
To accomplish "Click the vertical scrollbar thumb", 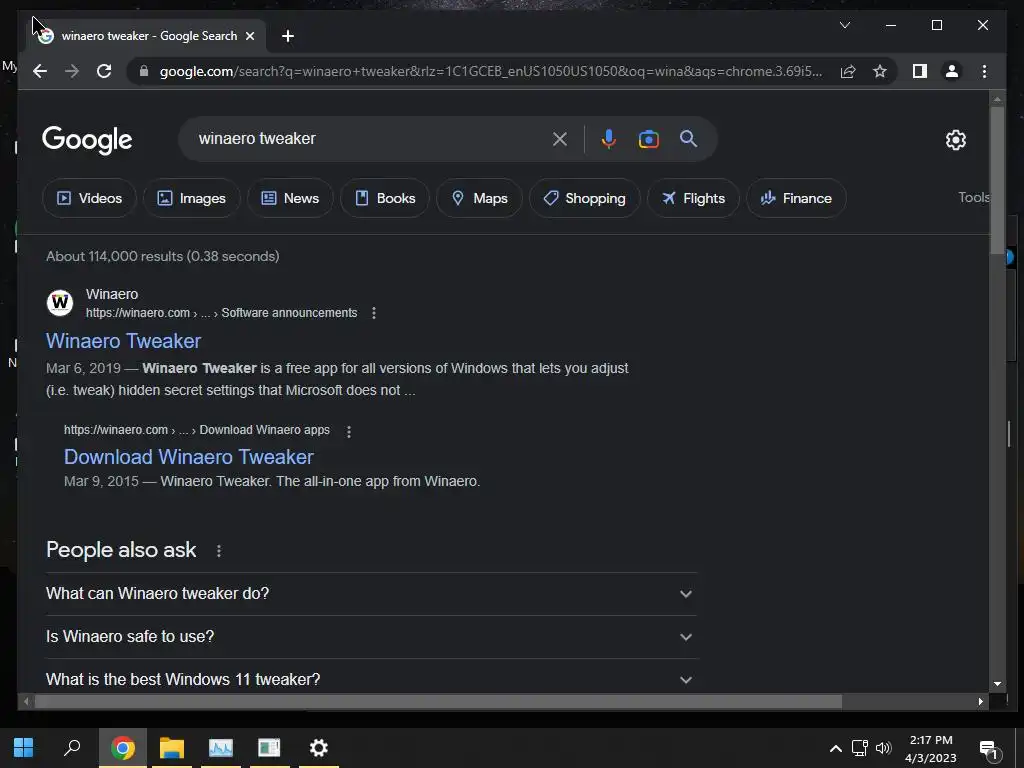I will pos(997,180).
